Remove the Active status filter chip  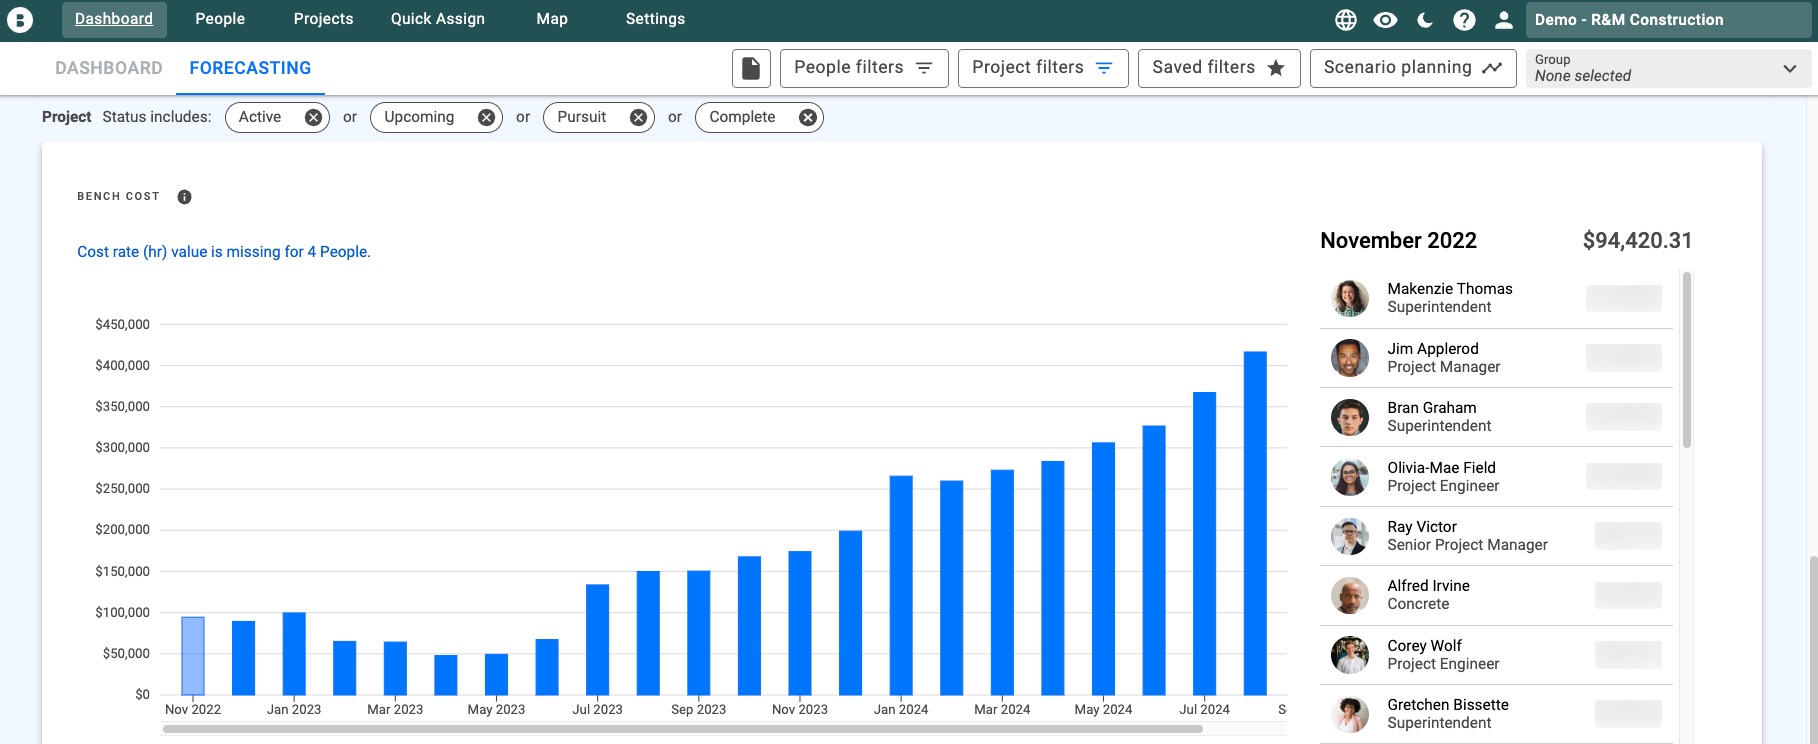(313, 118)
